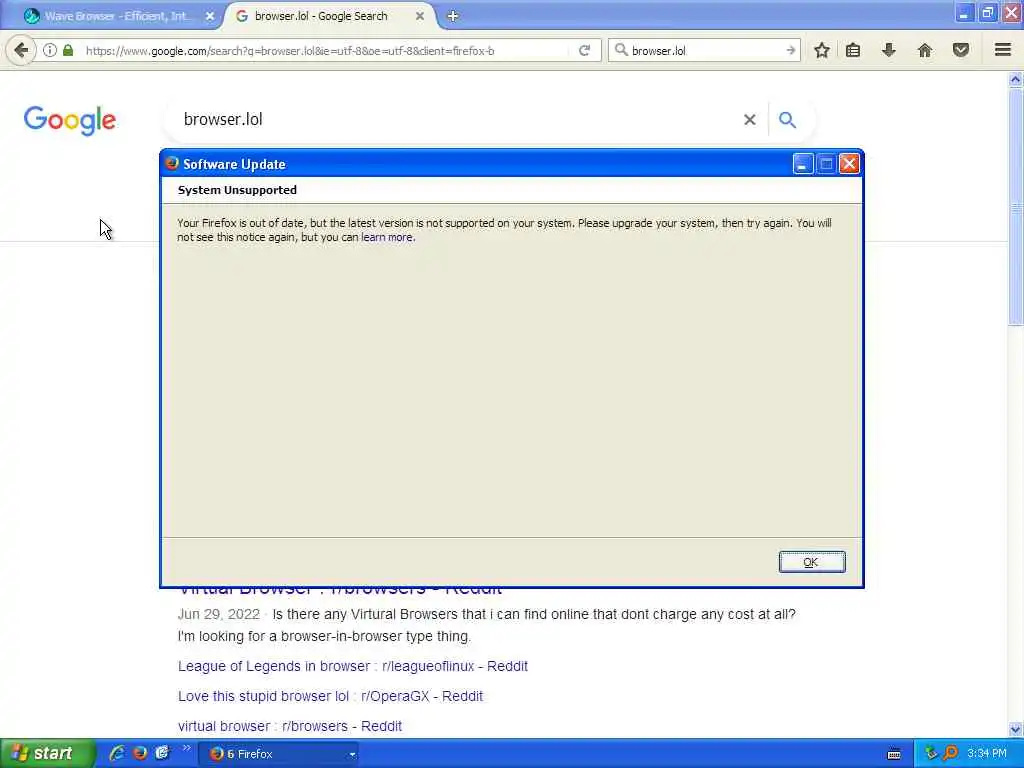
Task: Click the orange magnifier tray icon
Action: point(950,753)
